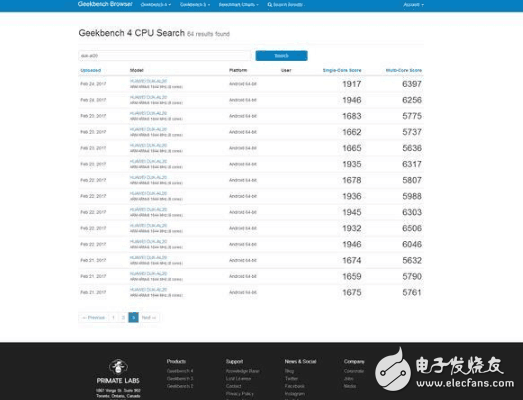This screenshot has height=400, width=523.
Task: Jump to results page 1
Action: 113,318
